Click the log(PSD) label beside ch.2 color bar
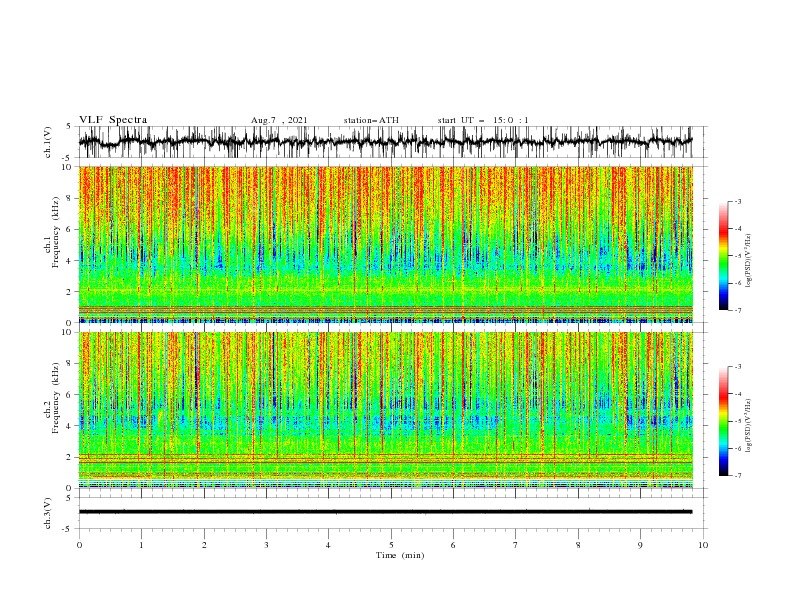Image resolution: width=792 pixels, height=612 pixels. pos(748,425)
